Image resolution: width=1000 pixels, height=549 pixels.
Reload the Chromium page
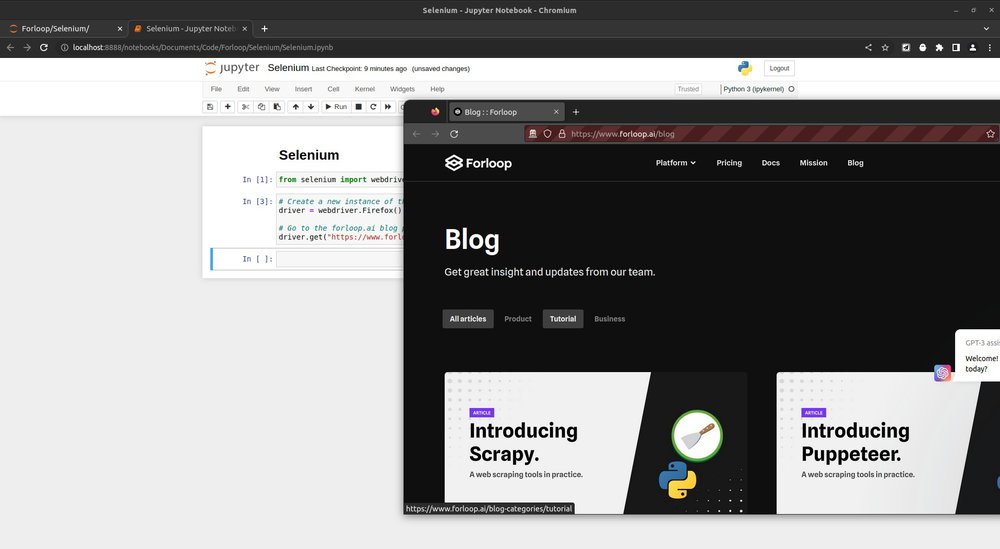(43, 47)
